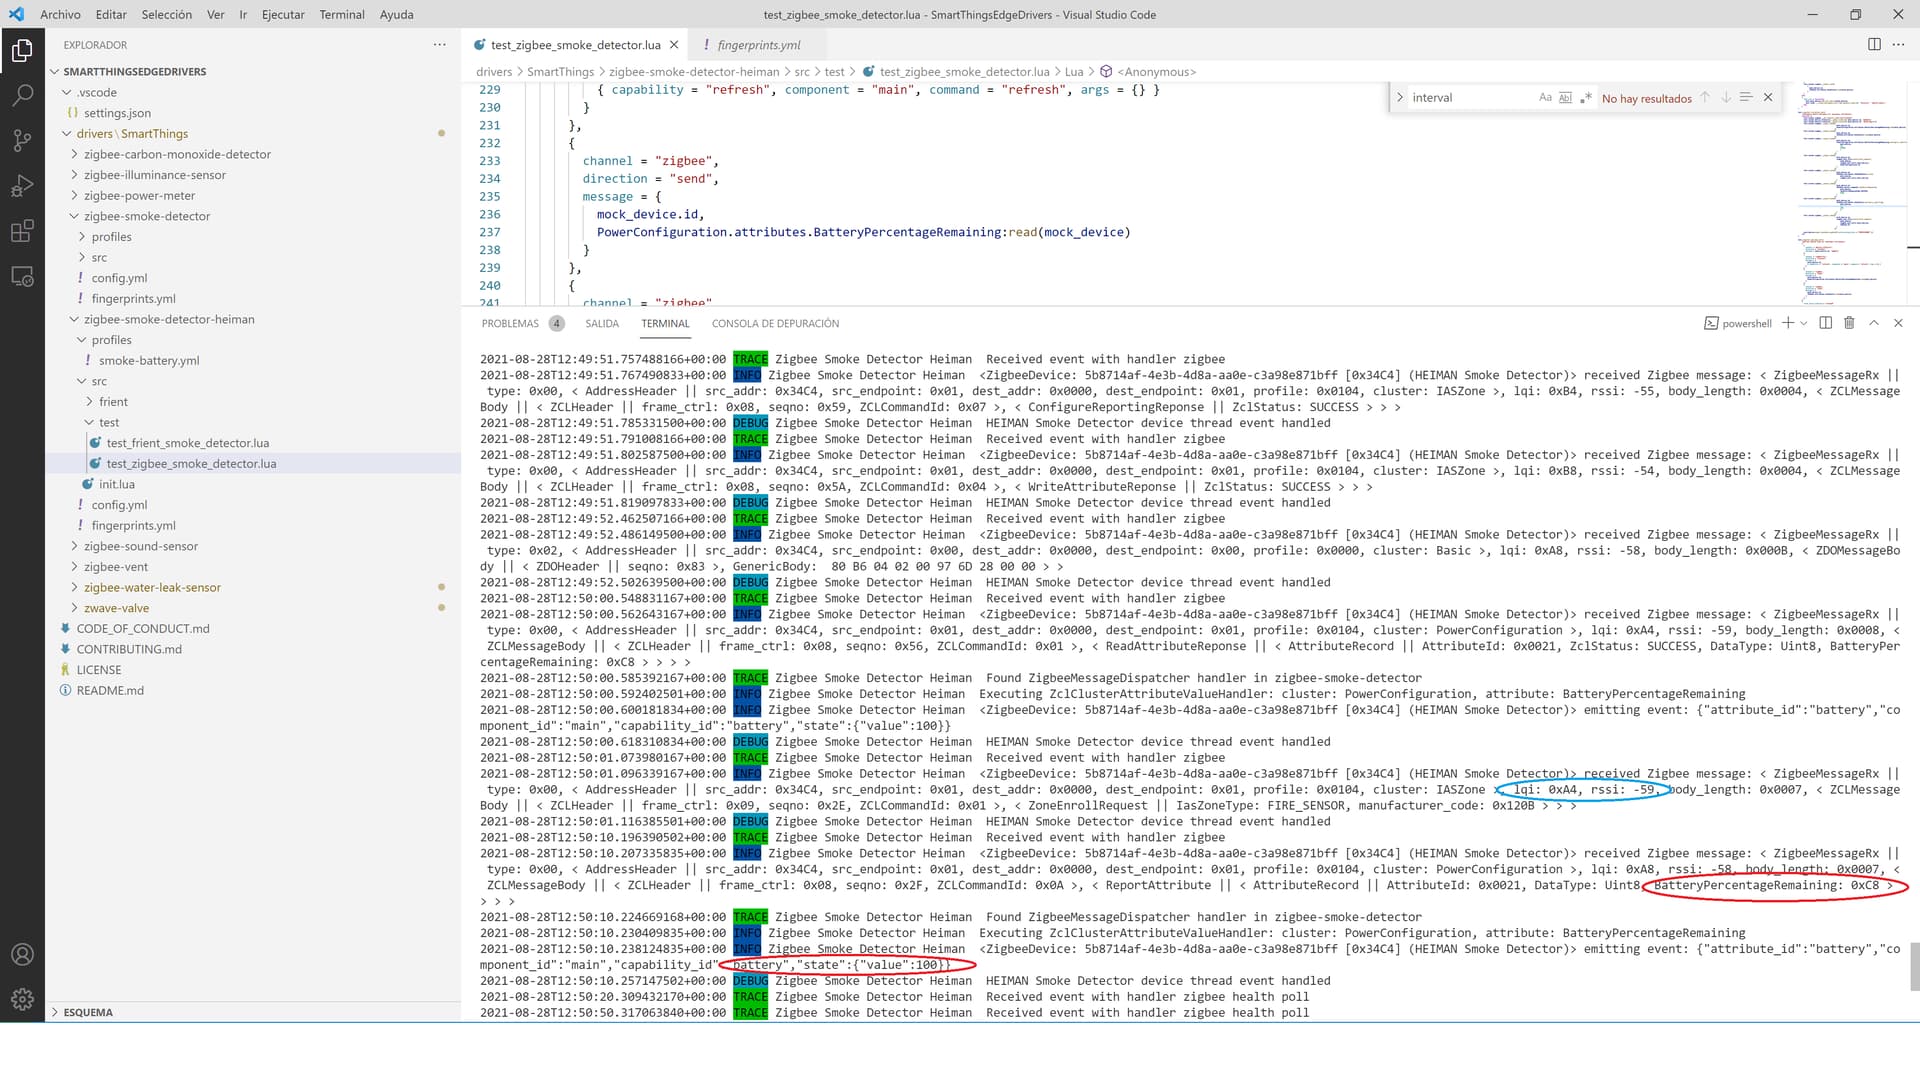The width and height of the screenshot is (1920, 1080).
Task: Open the Remote Explorer view
Action: click(x=22, y=277)
